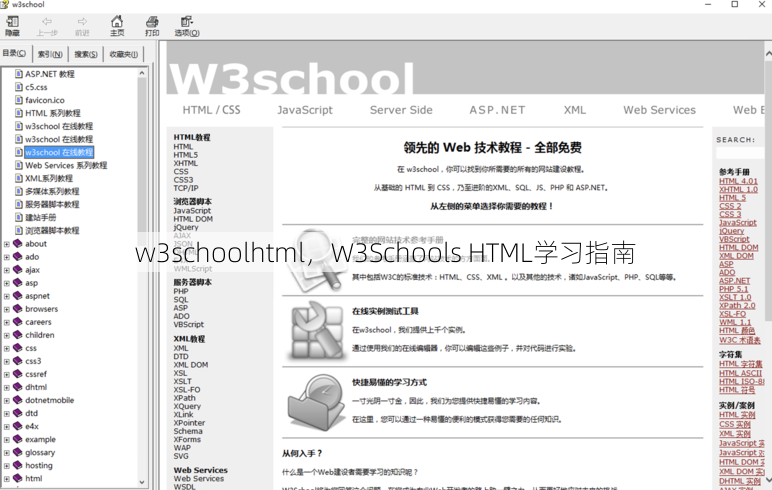
Task: Expand the css tree node
Action: pos(6,348)
